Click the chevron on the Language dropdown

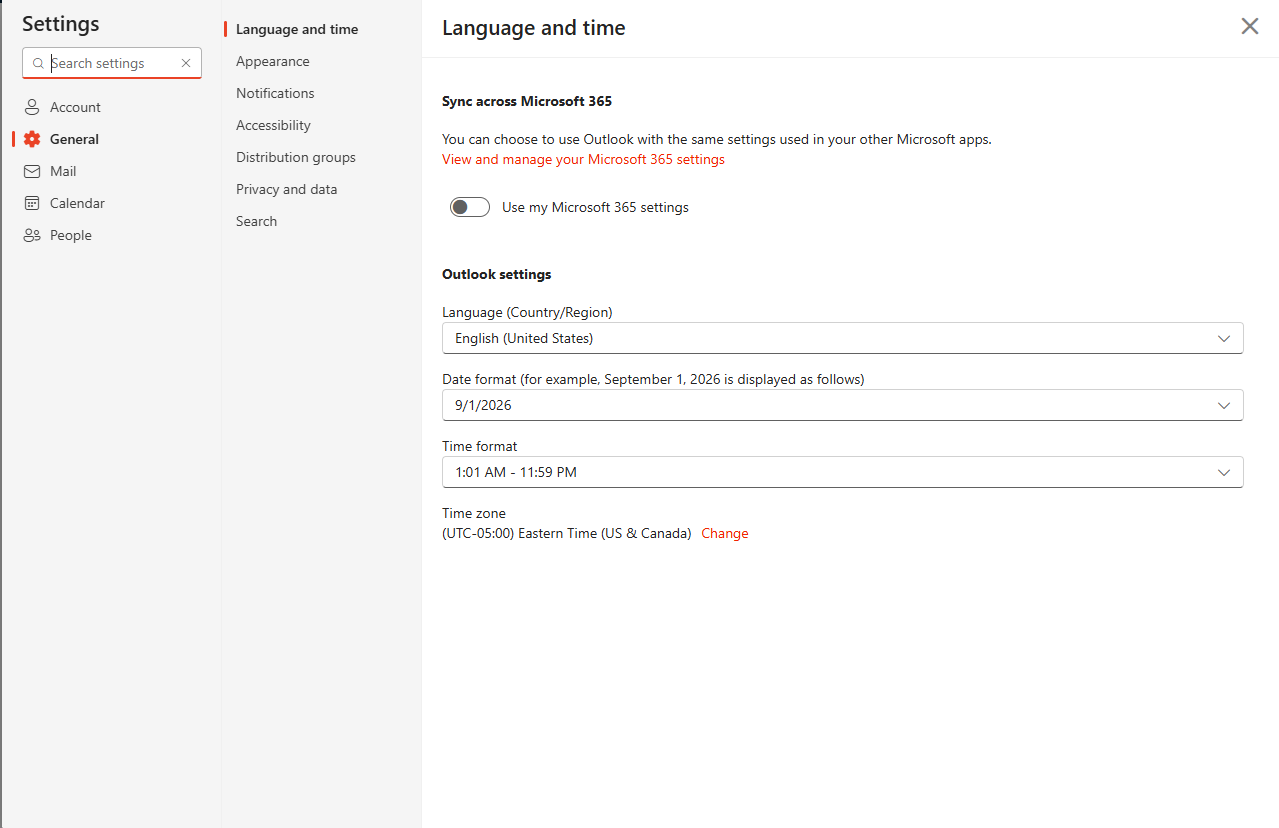[1224, 338]
